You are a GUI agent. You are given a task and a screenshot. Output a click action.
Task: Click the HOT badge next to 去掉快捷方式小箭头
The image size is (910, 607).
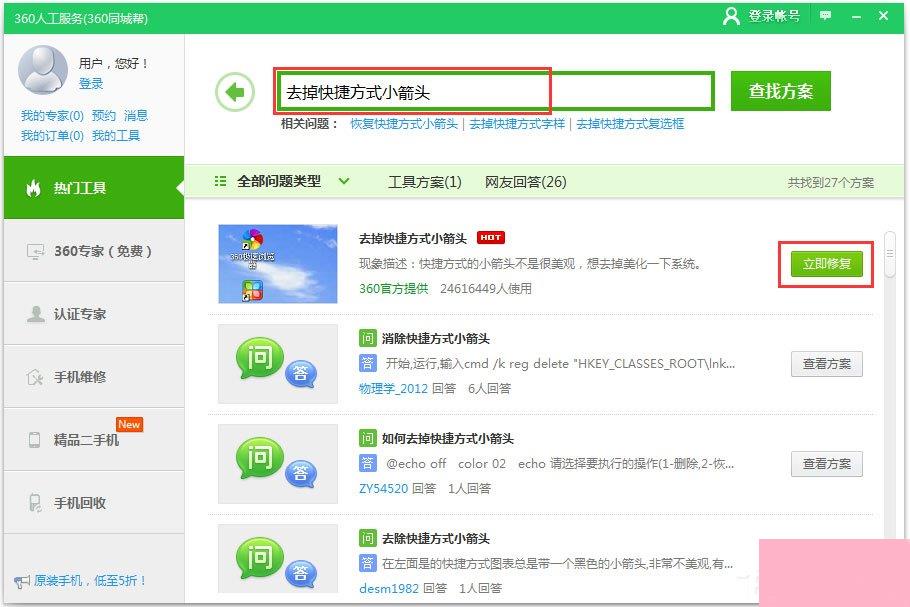point(490,237)
